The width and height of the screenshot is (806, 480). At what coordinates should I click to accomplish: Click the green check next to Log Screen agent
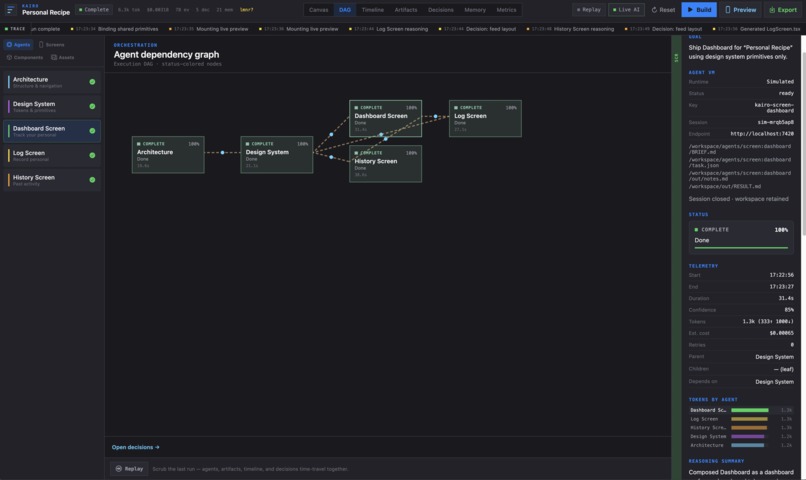coord(92,155)
